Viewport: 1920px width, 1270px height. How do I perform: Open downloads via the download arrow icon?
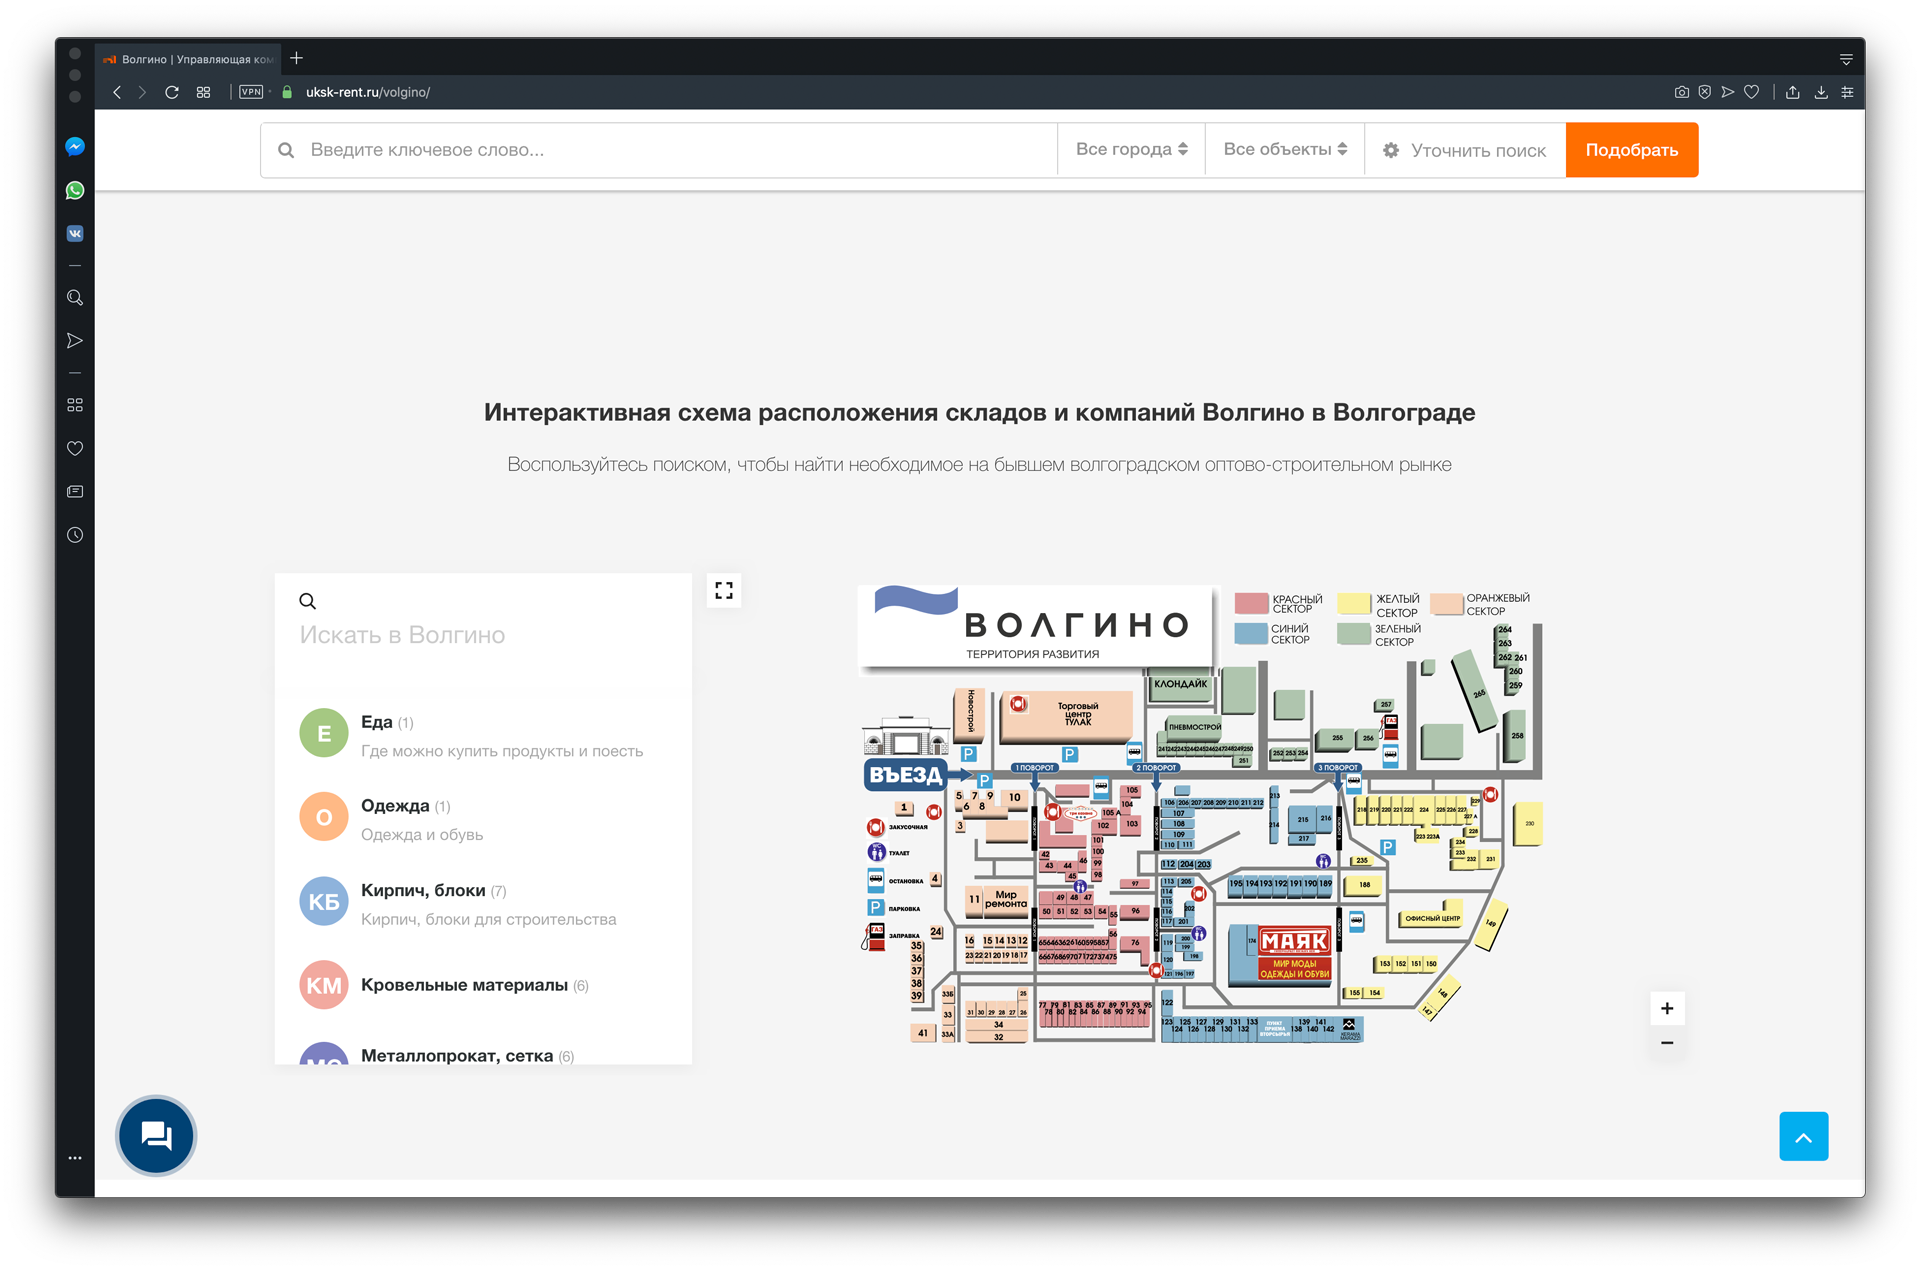click(x=1822, y=91)
